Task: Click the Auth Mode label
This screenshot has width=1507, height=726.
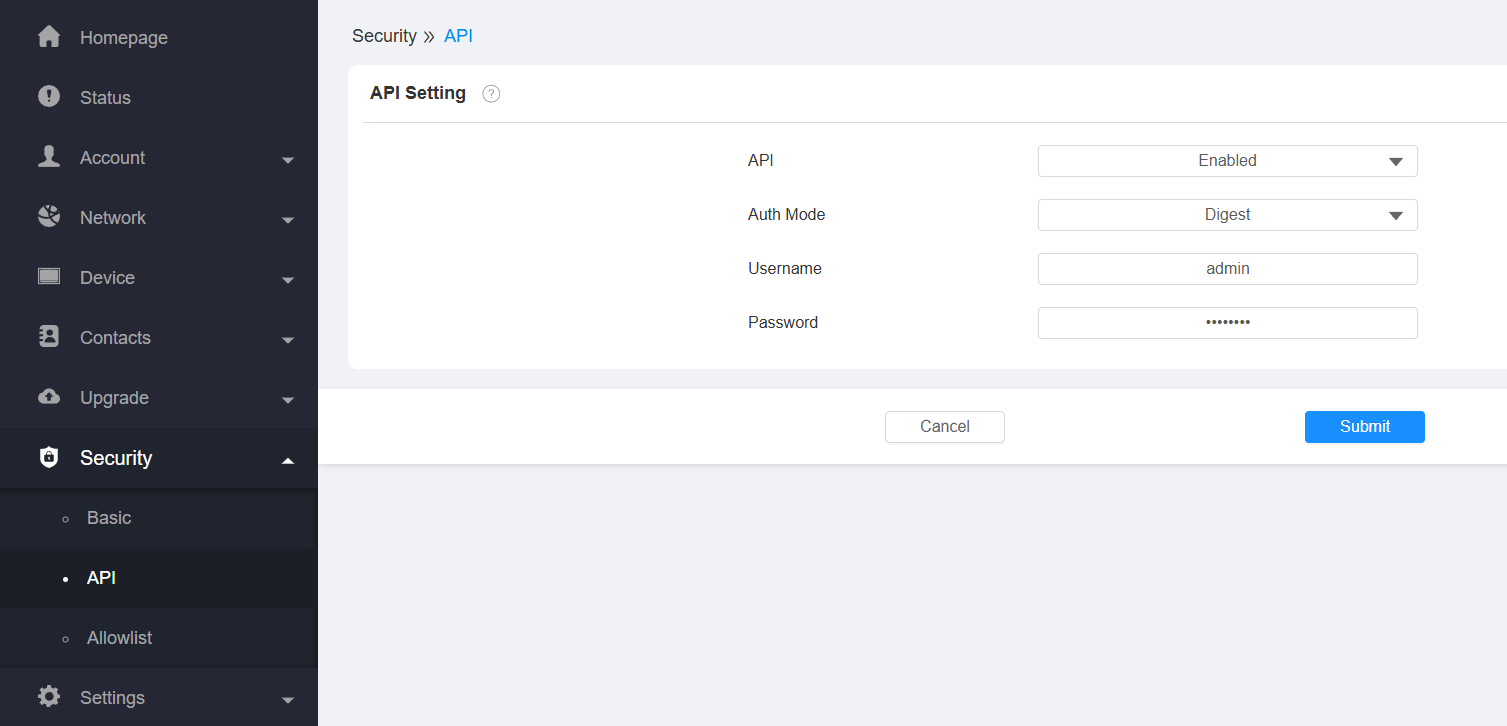Action: point(786,214)
